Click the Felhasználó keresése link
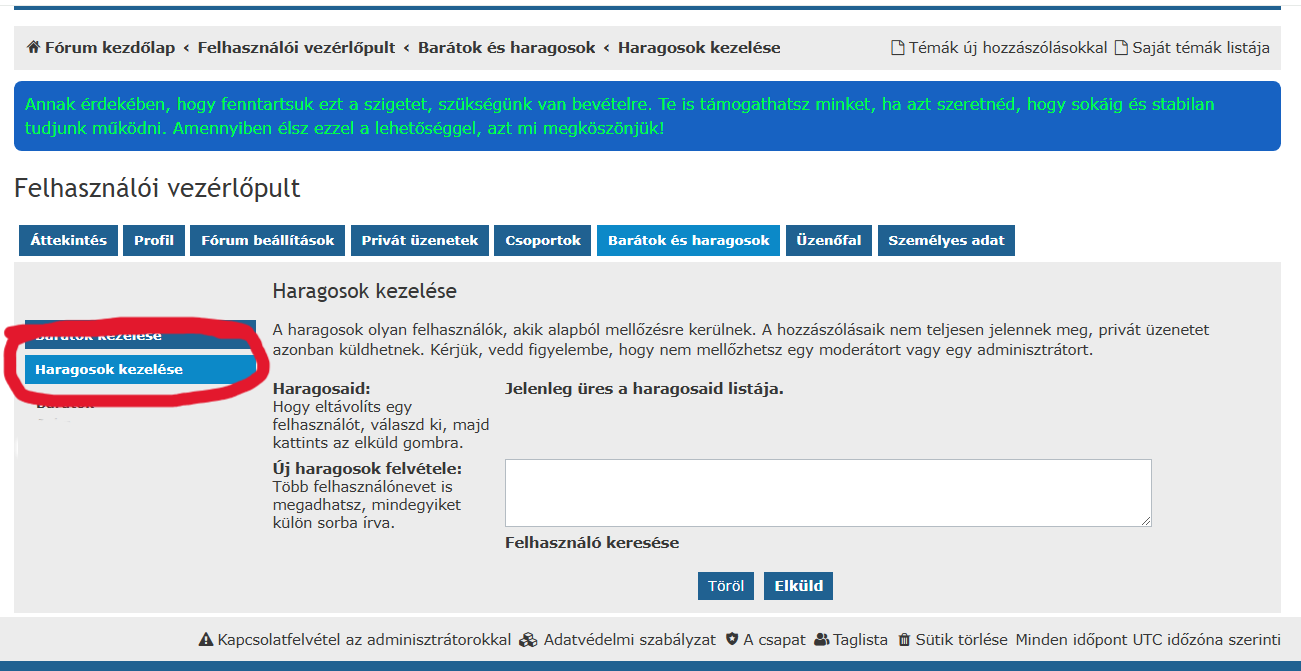This screenshot has height=671, width=1301. pyautogui.click(x=592, y=543)
